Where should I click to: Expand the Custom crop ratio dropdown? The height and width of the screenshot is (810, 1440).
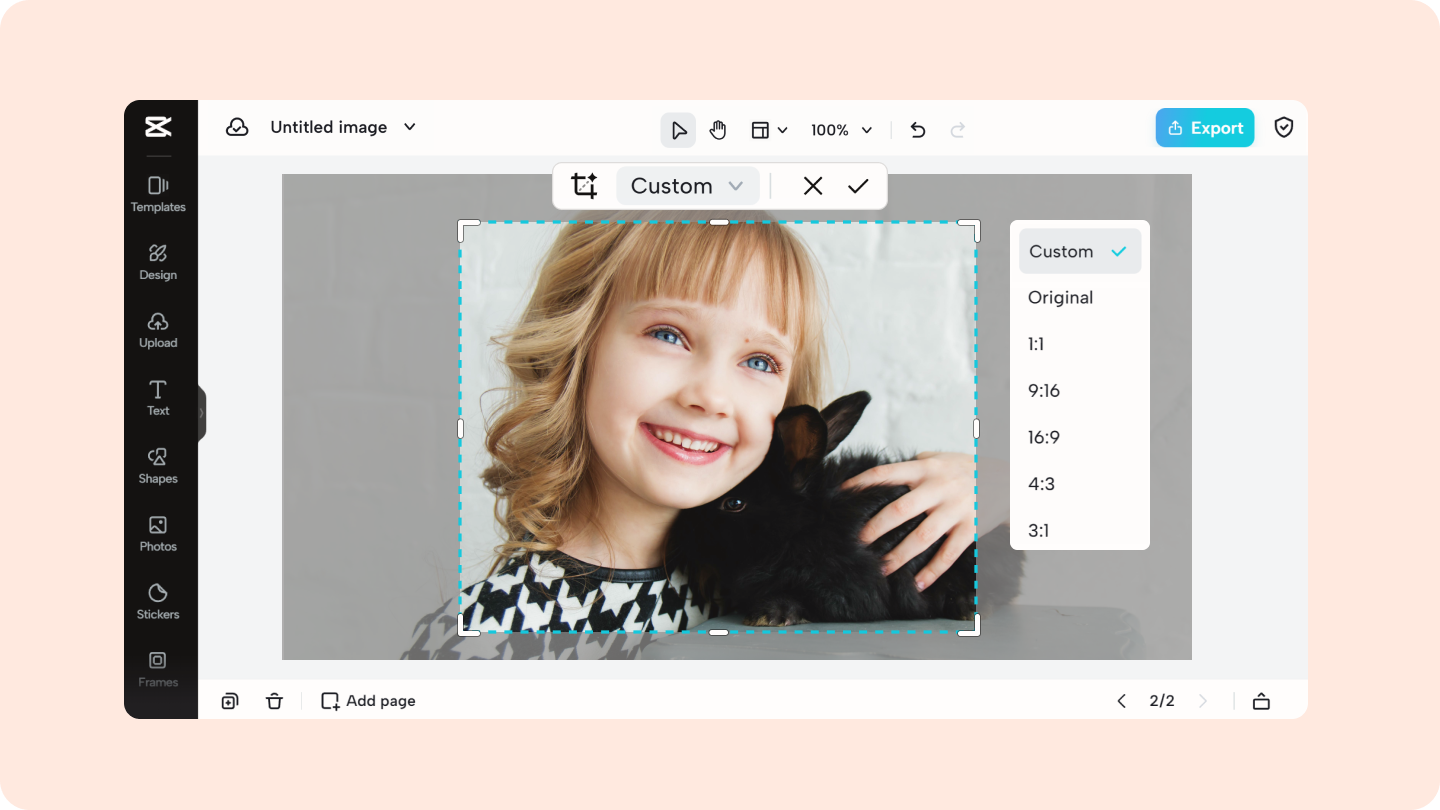coord(687,186)
